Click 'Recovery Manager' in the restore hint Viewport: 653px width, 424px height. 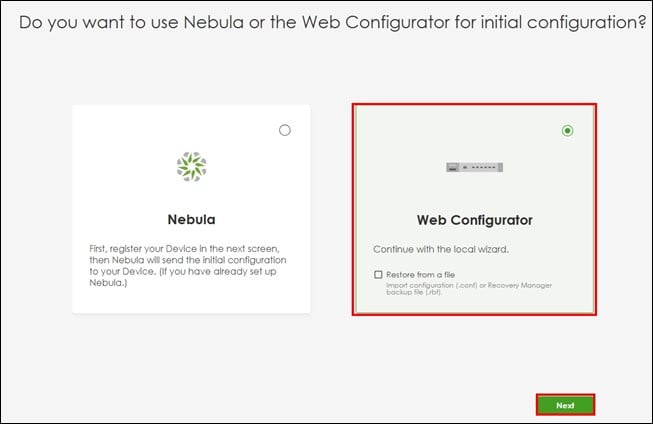[x=520, y=285]
